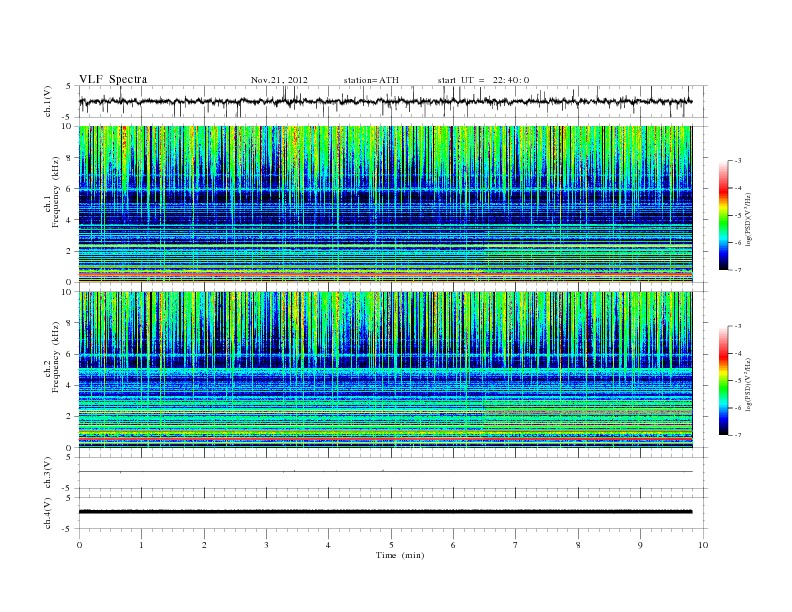Click the ch.1 voltage waveform trace
The height and width of the screenshot is (612, 792).
pyautogui.click(x=385, y=101)
